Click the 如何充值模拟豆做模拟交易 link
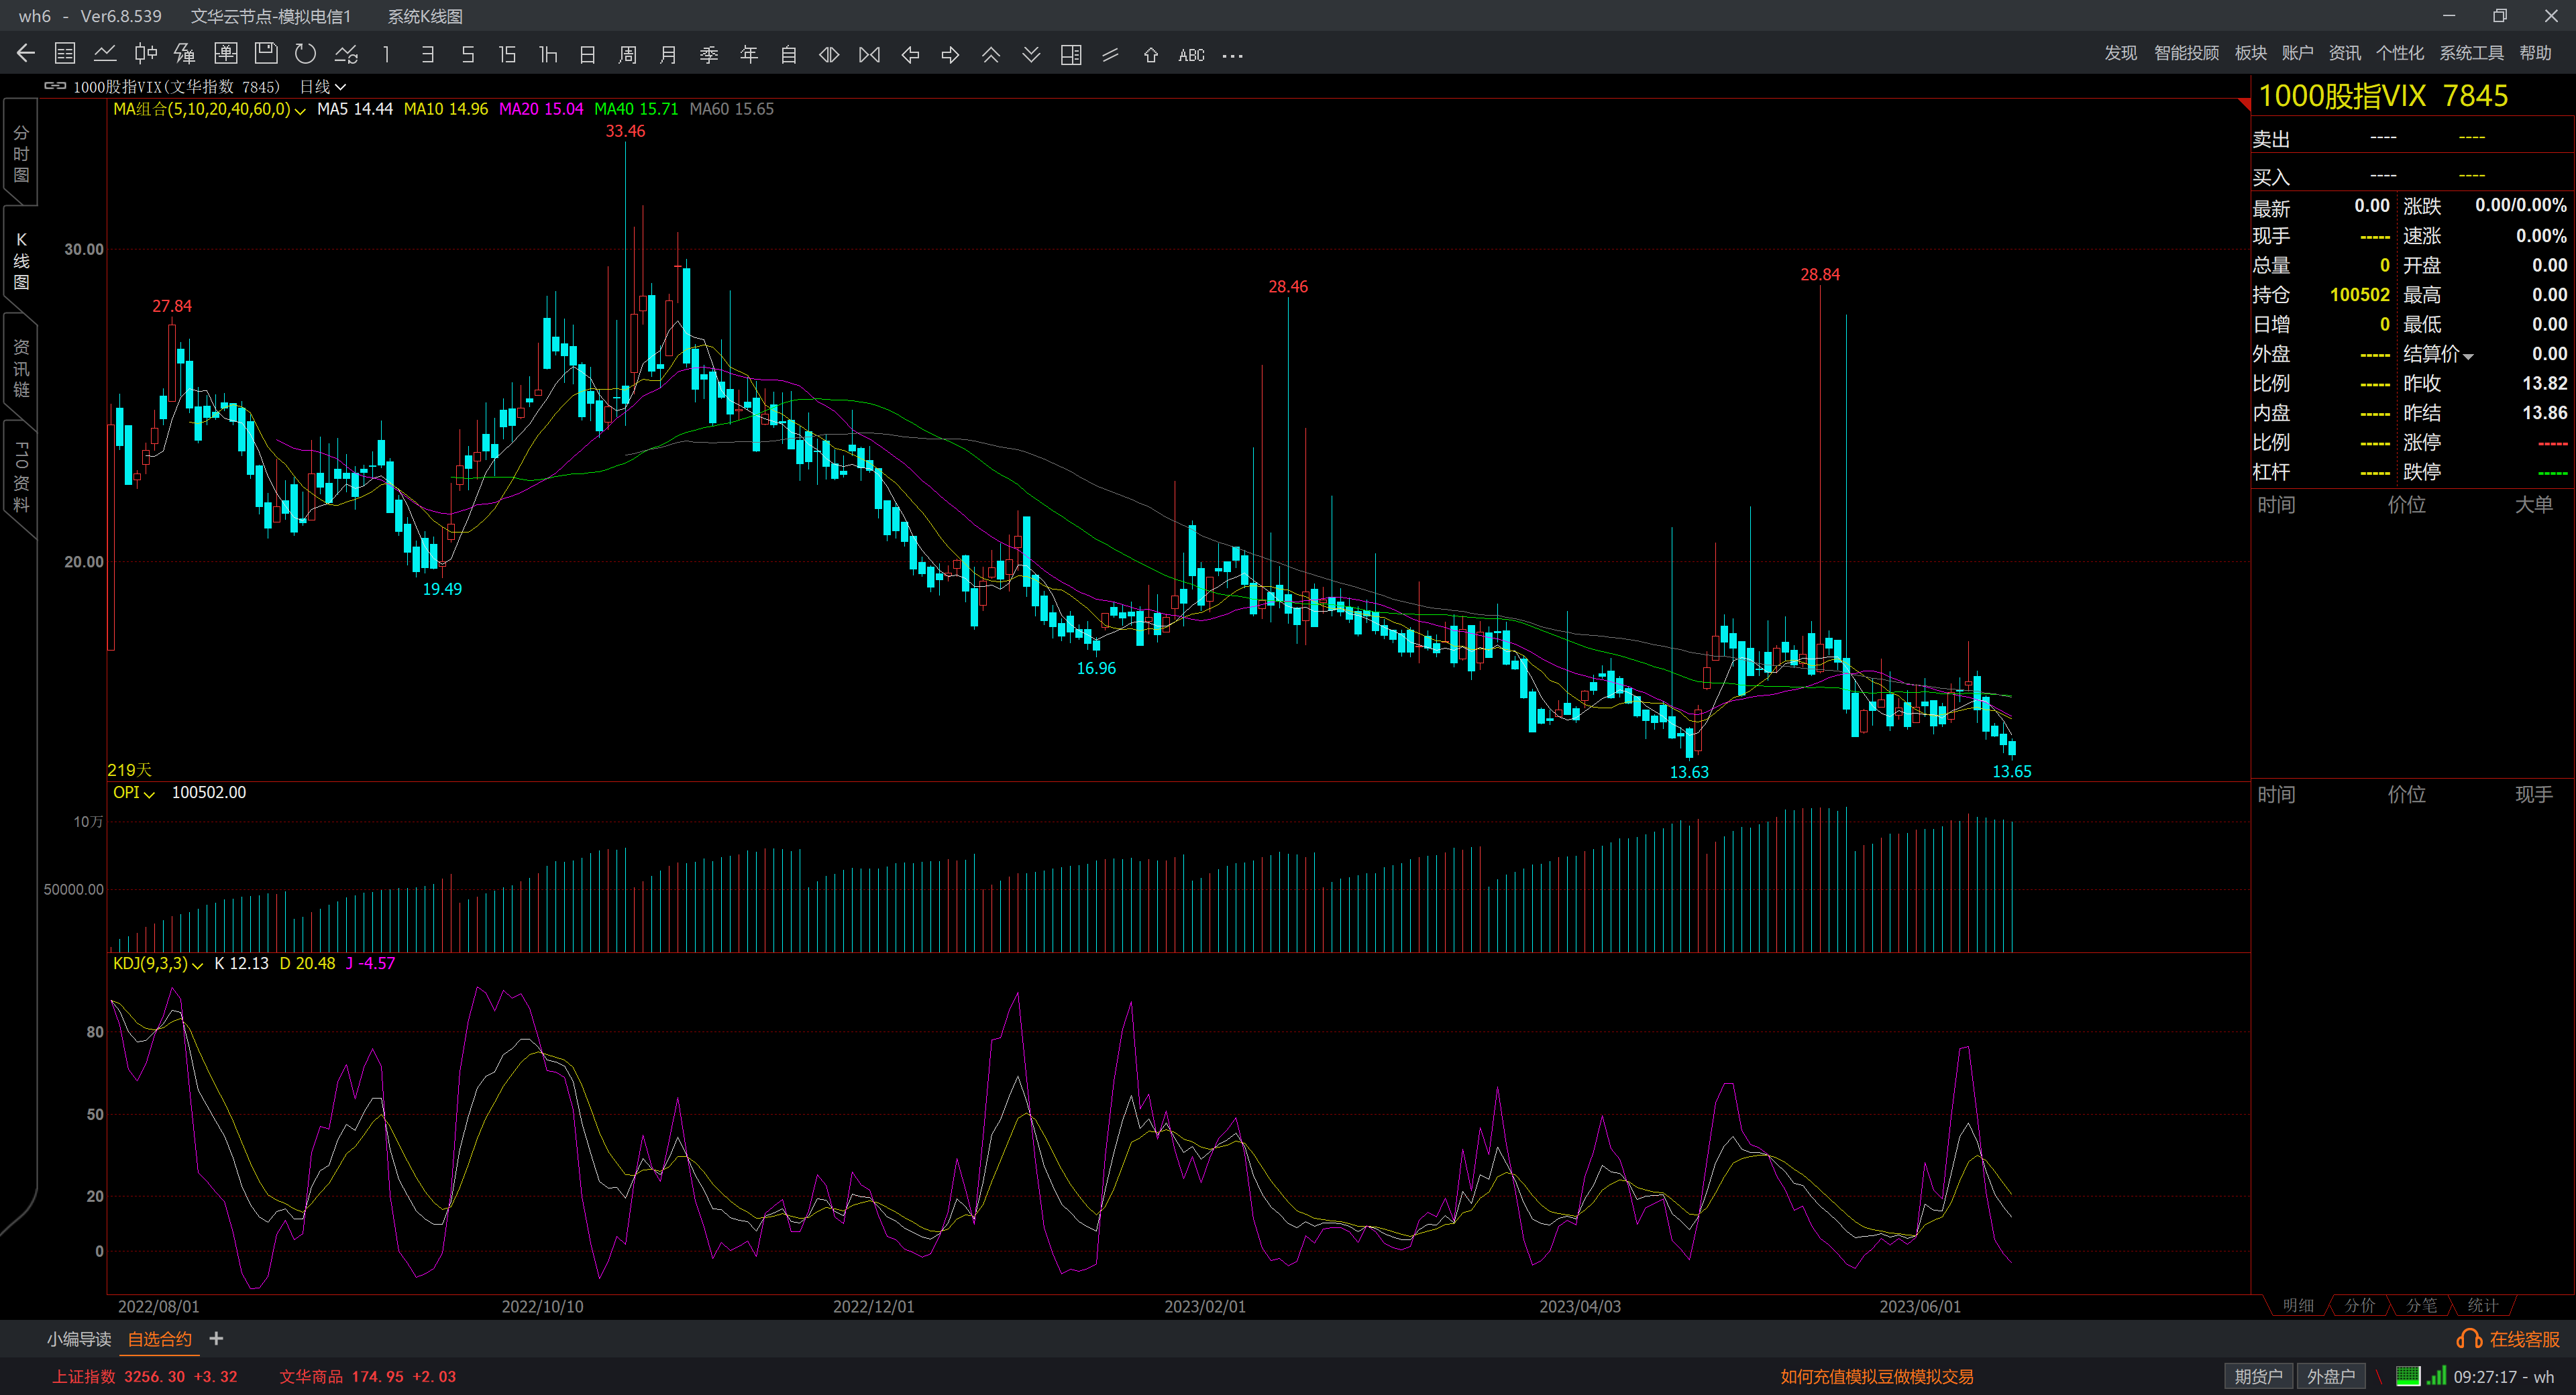The height and width of the screenshot is (1395, 2576). [x=1877, y=1377]
